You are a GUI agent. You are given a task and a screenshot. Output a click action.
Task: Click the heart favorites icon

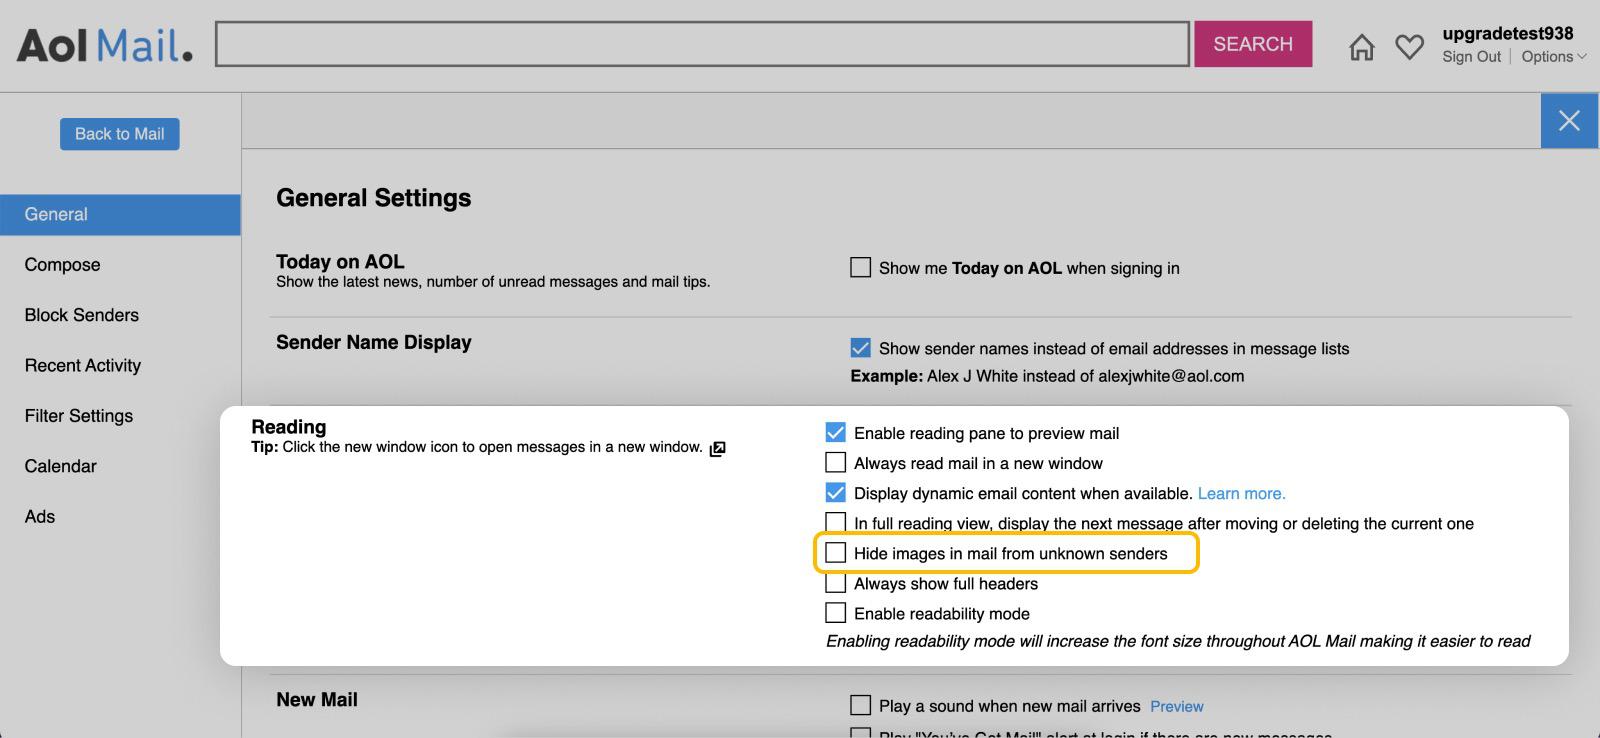(x=1409, y=46)
